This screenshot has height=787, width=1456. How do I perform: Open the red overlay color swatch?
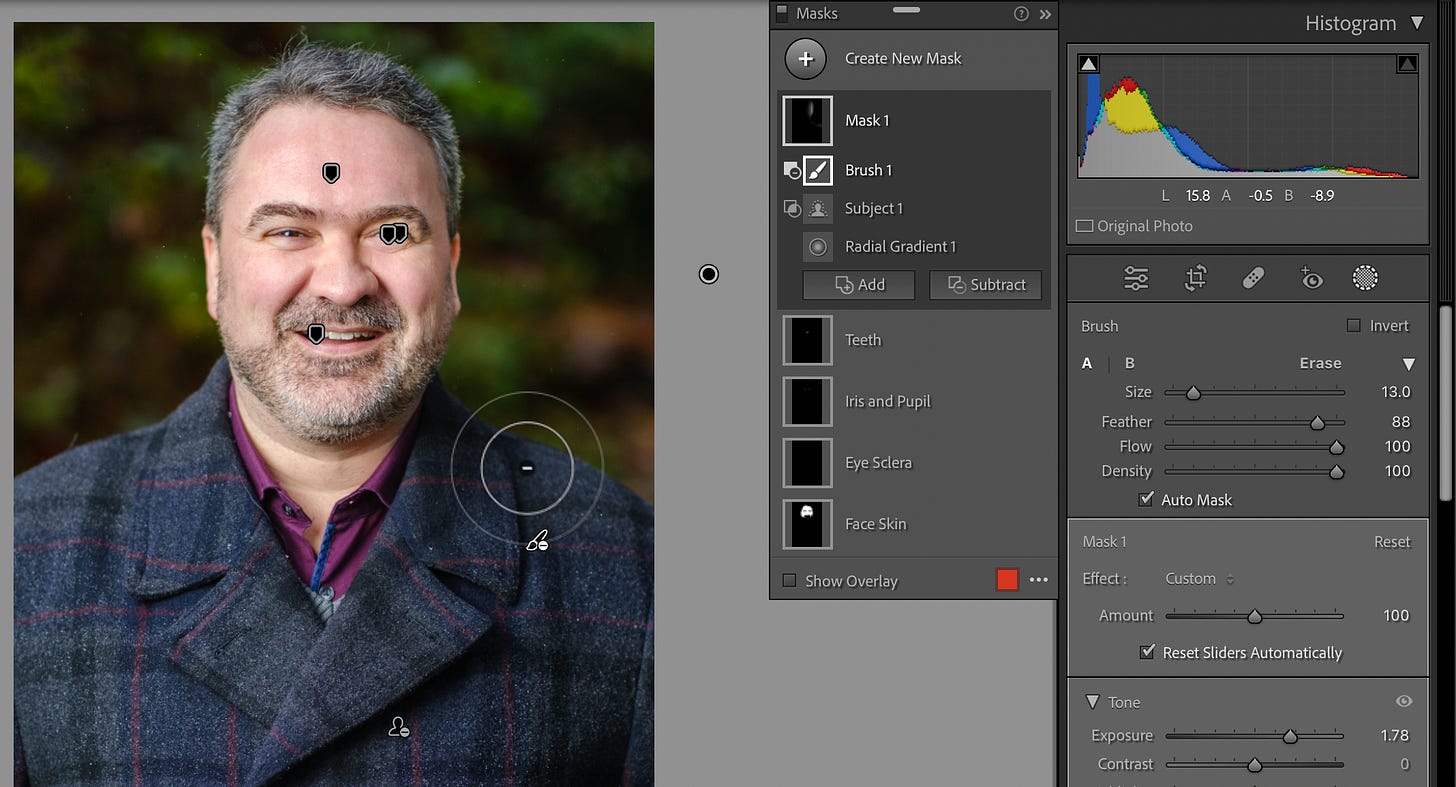point(1007,580)
